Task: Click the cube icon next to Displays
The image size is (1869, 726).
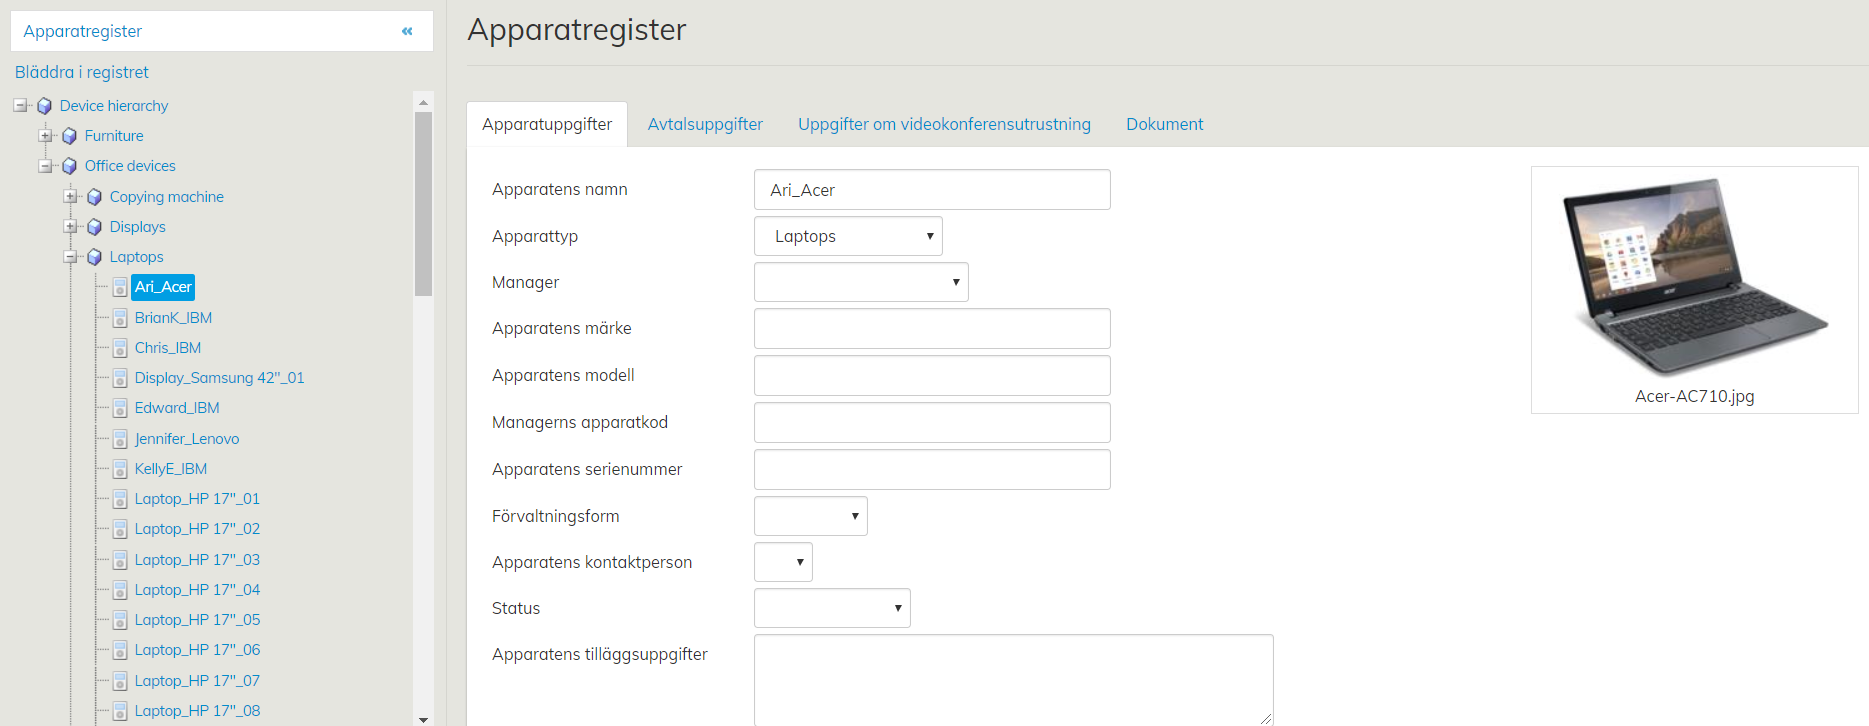Action: click(94, 227)
